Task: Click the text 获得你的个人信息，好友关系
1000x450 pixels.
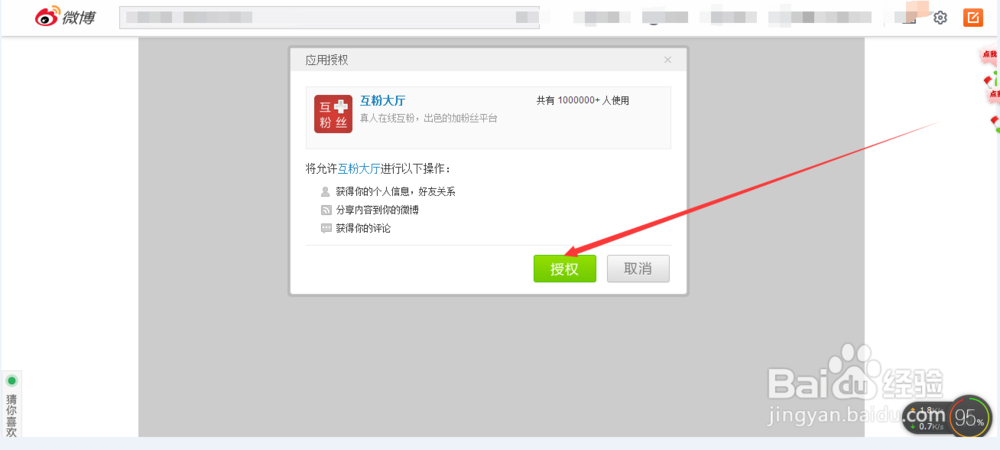Action: pos(396,191)
